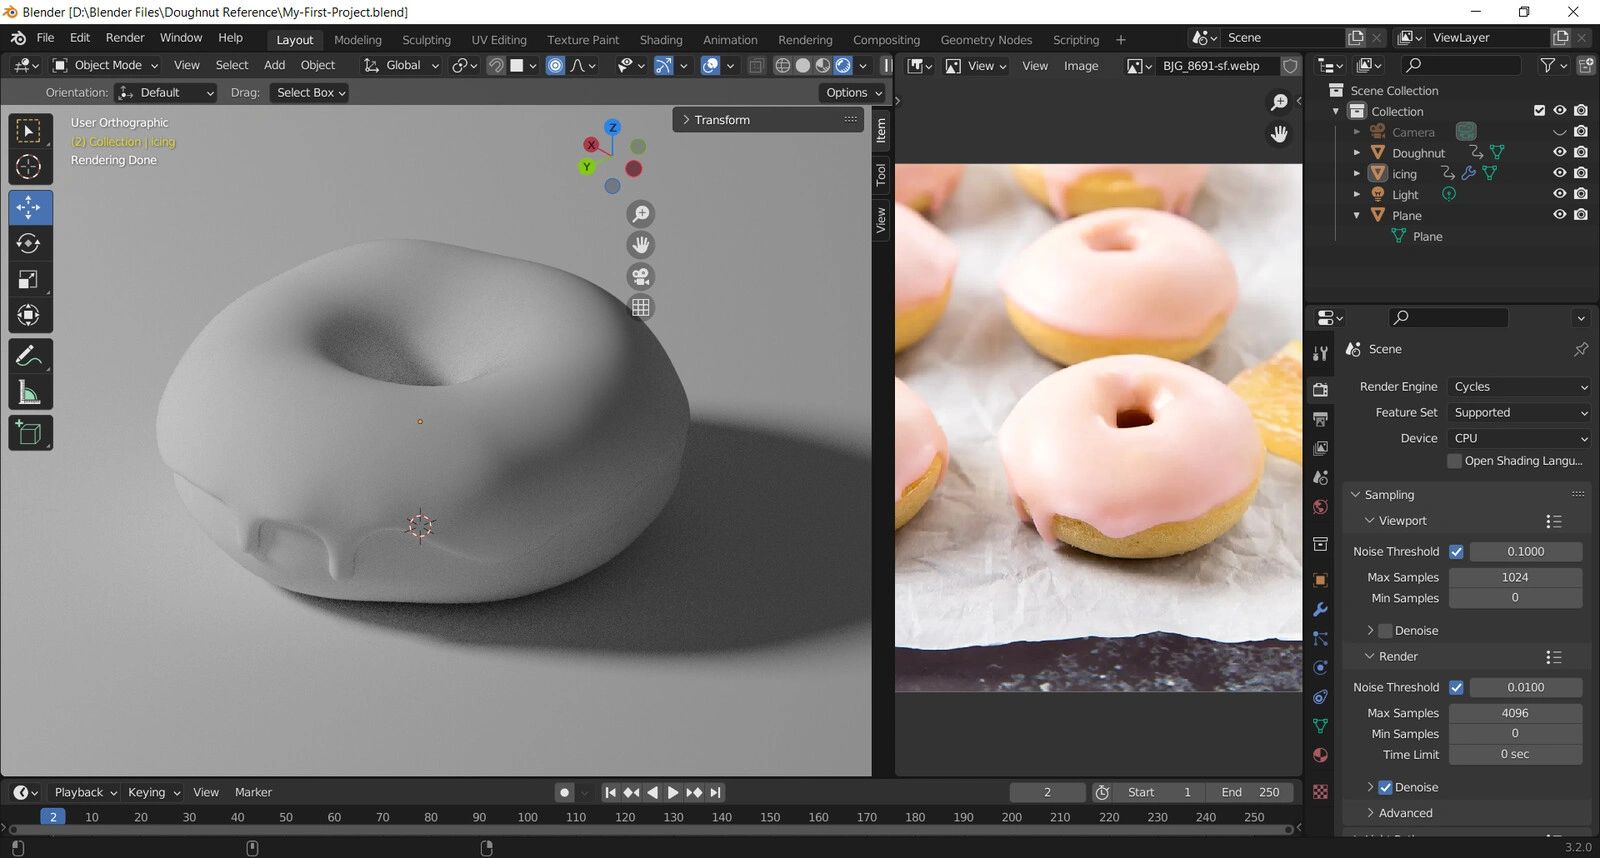Select the Add Cube tool

[29, 433]
